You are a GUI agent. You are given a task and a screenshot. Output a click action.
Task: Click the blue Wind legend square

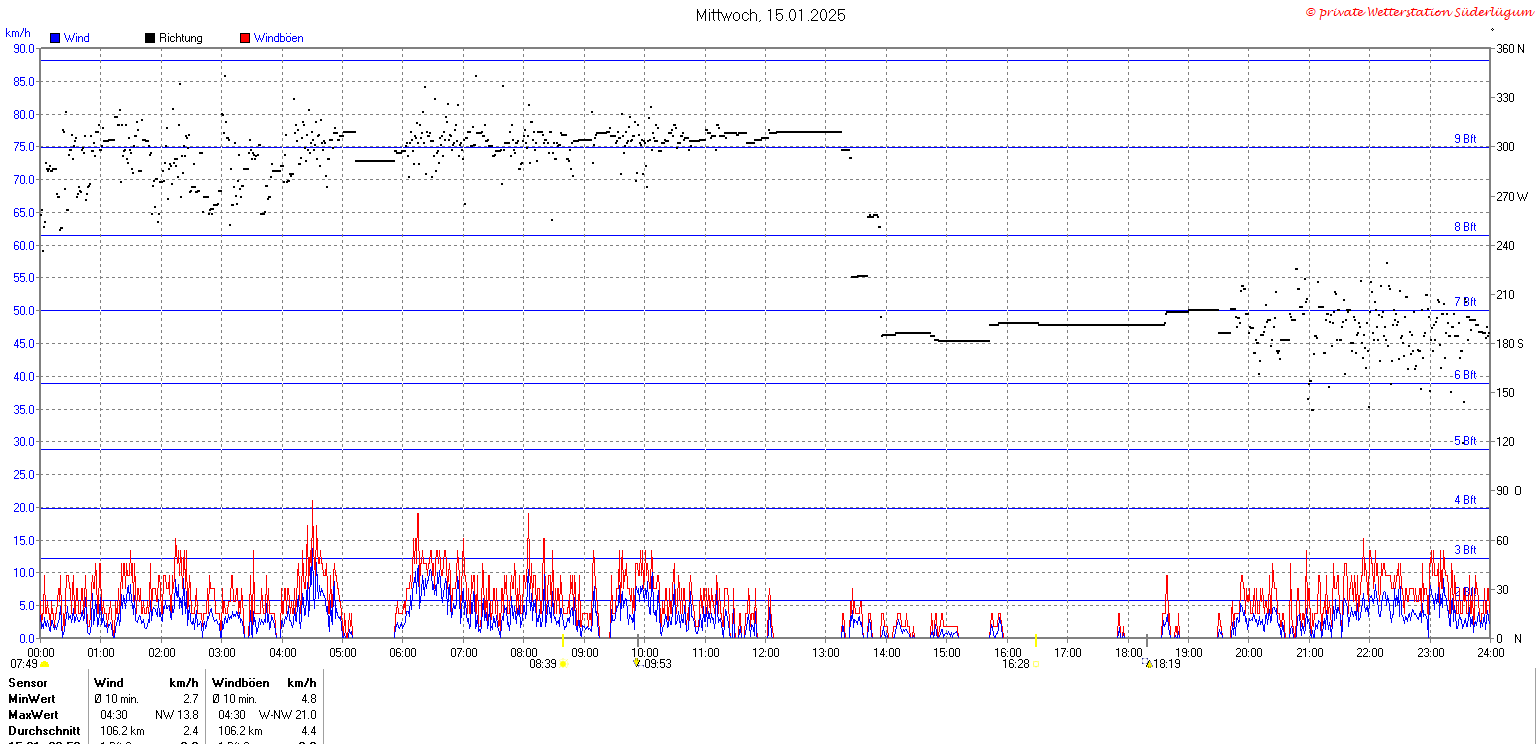pos(55,38)
